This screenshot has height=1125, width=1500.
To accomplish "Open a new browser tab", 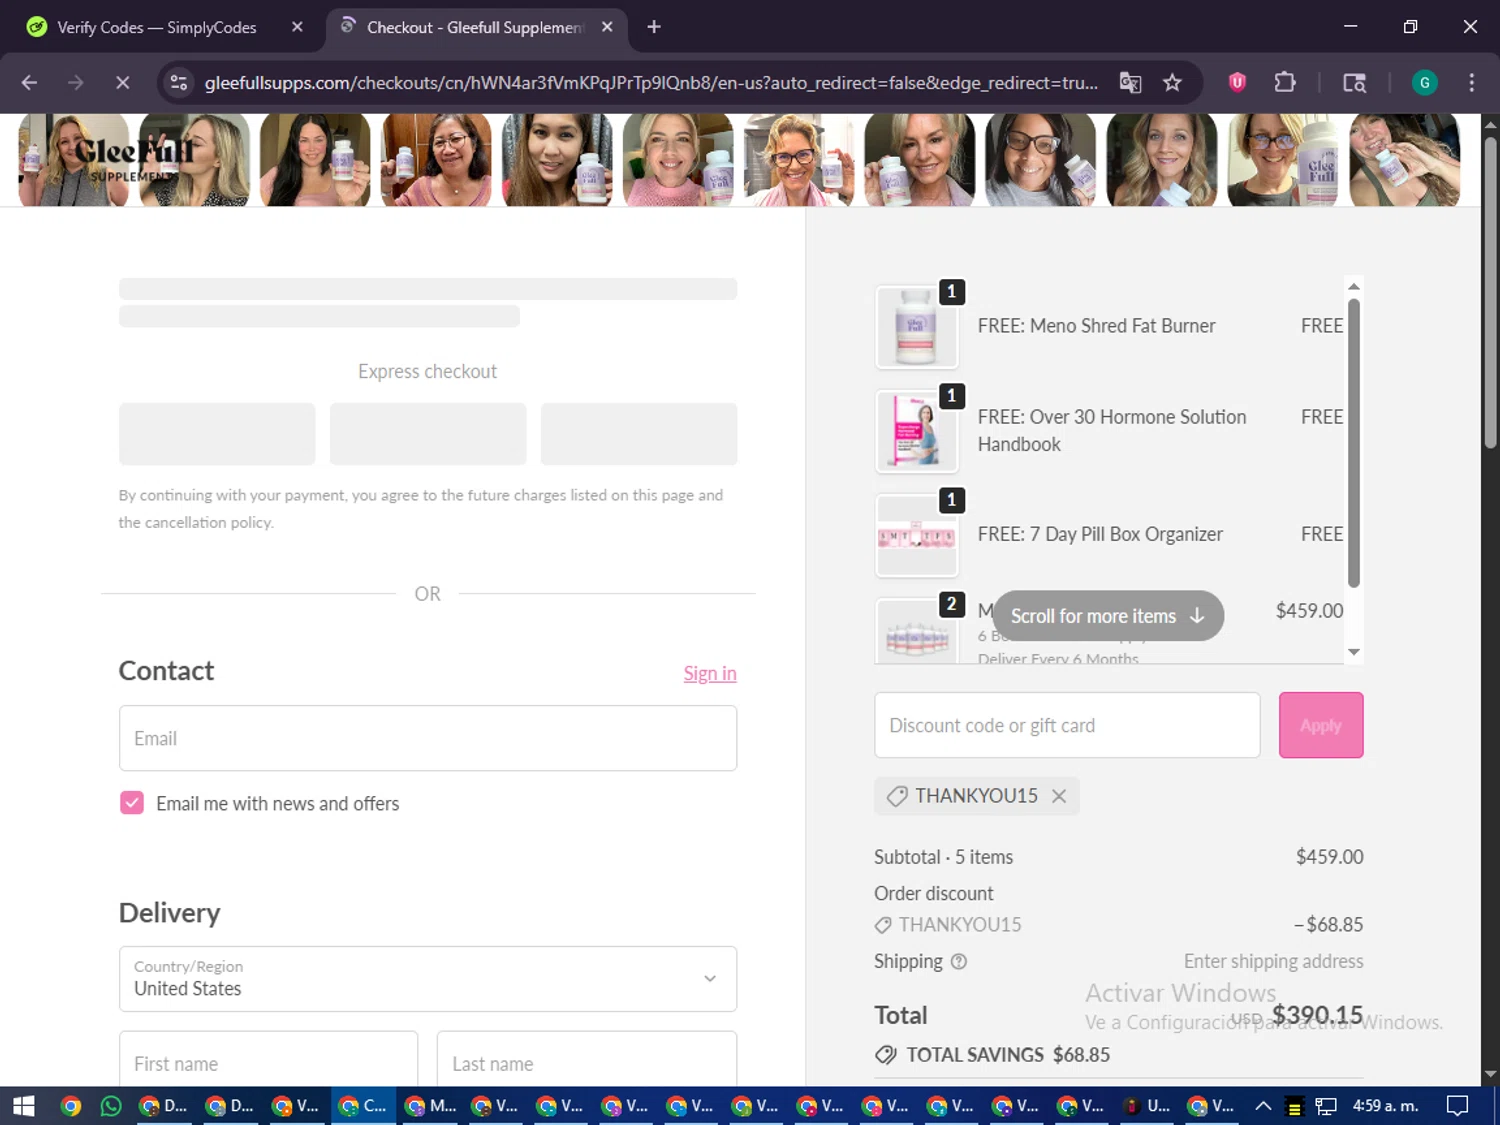I will point(654,27).
